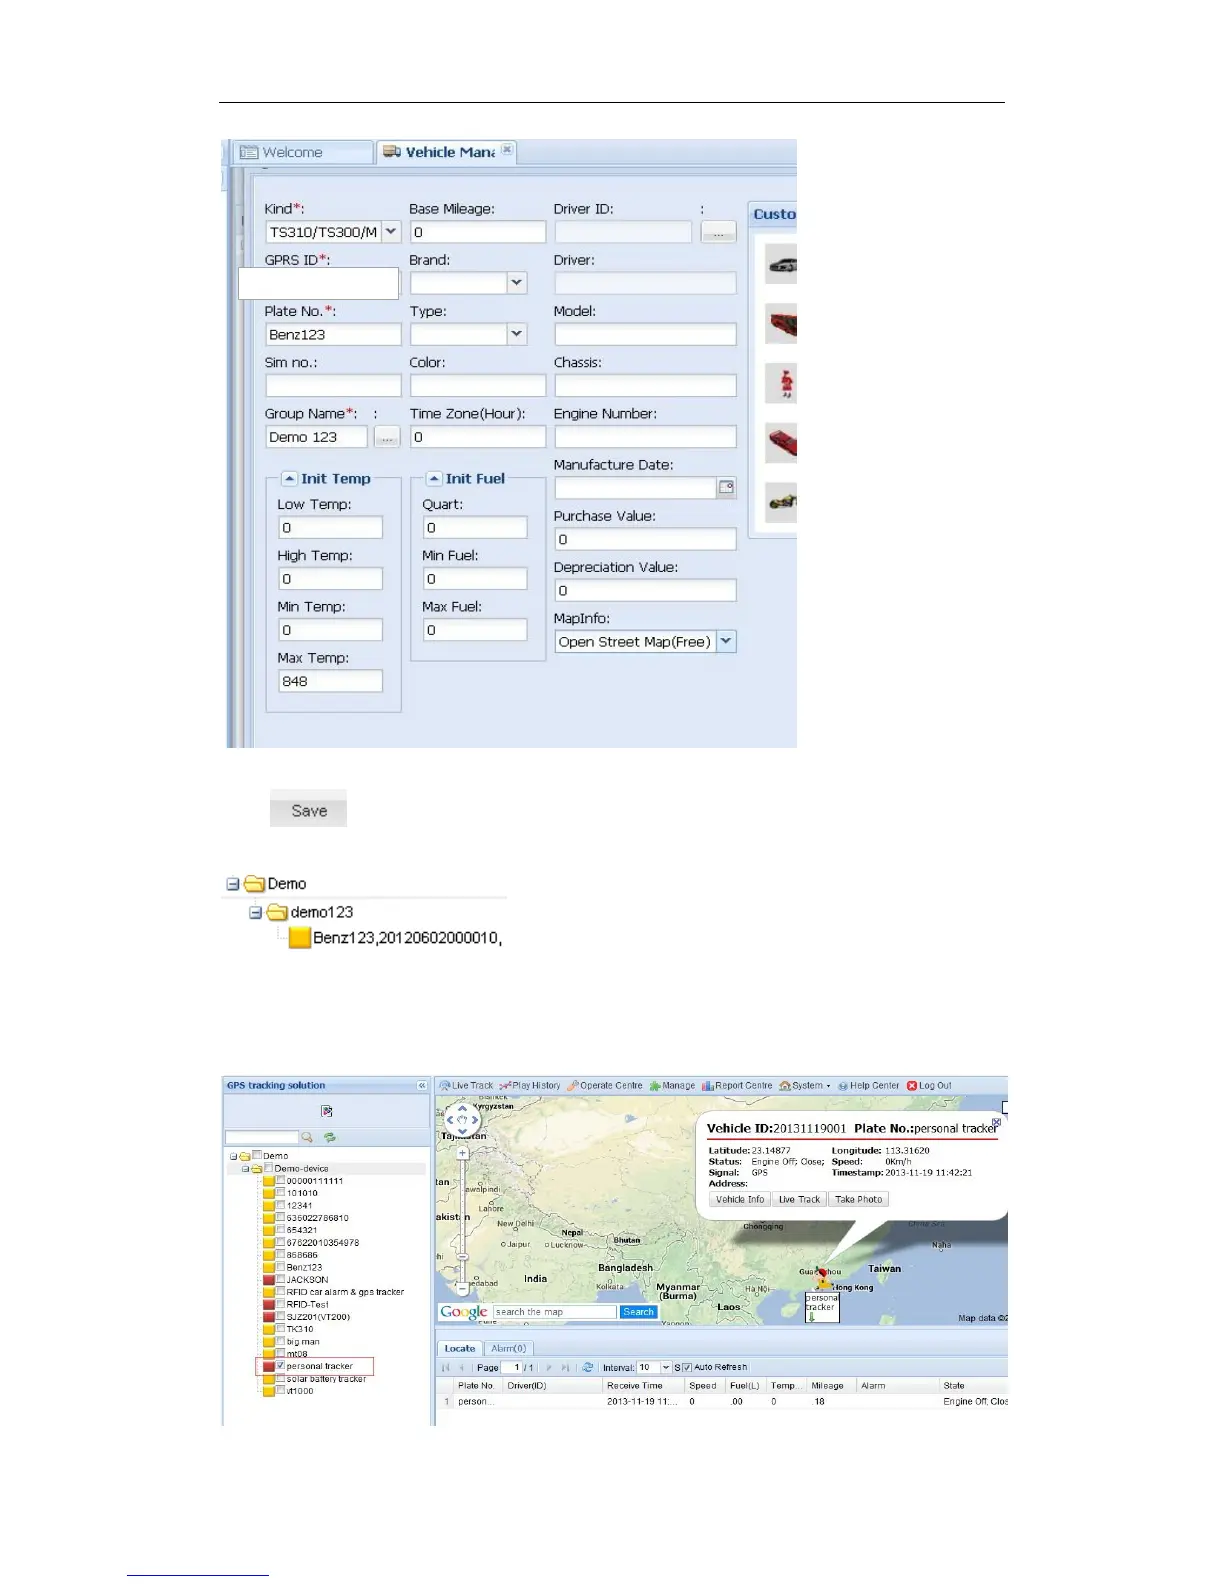Check the Demo-device group checkbox
The height and width of the screenshot is (1584, 1224).
point(269,1168)
